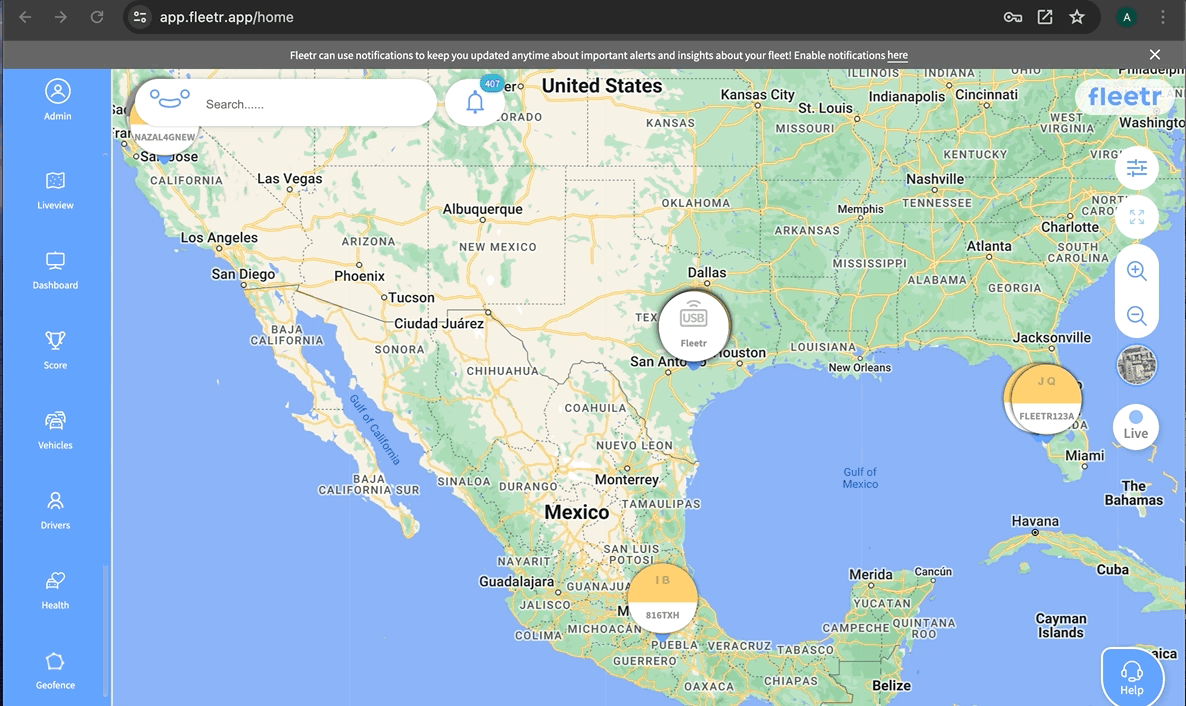Click the Fleetr smiley logo in search bar
Screen dimensions: 1186x706
click(169, 100)
